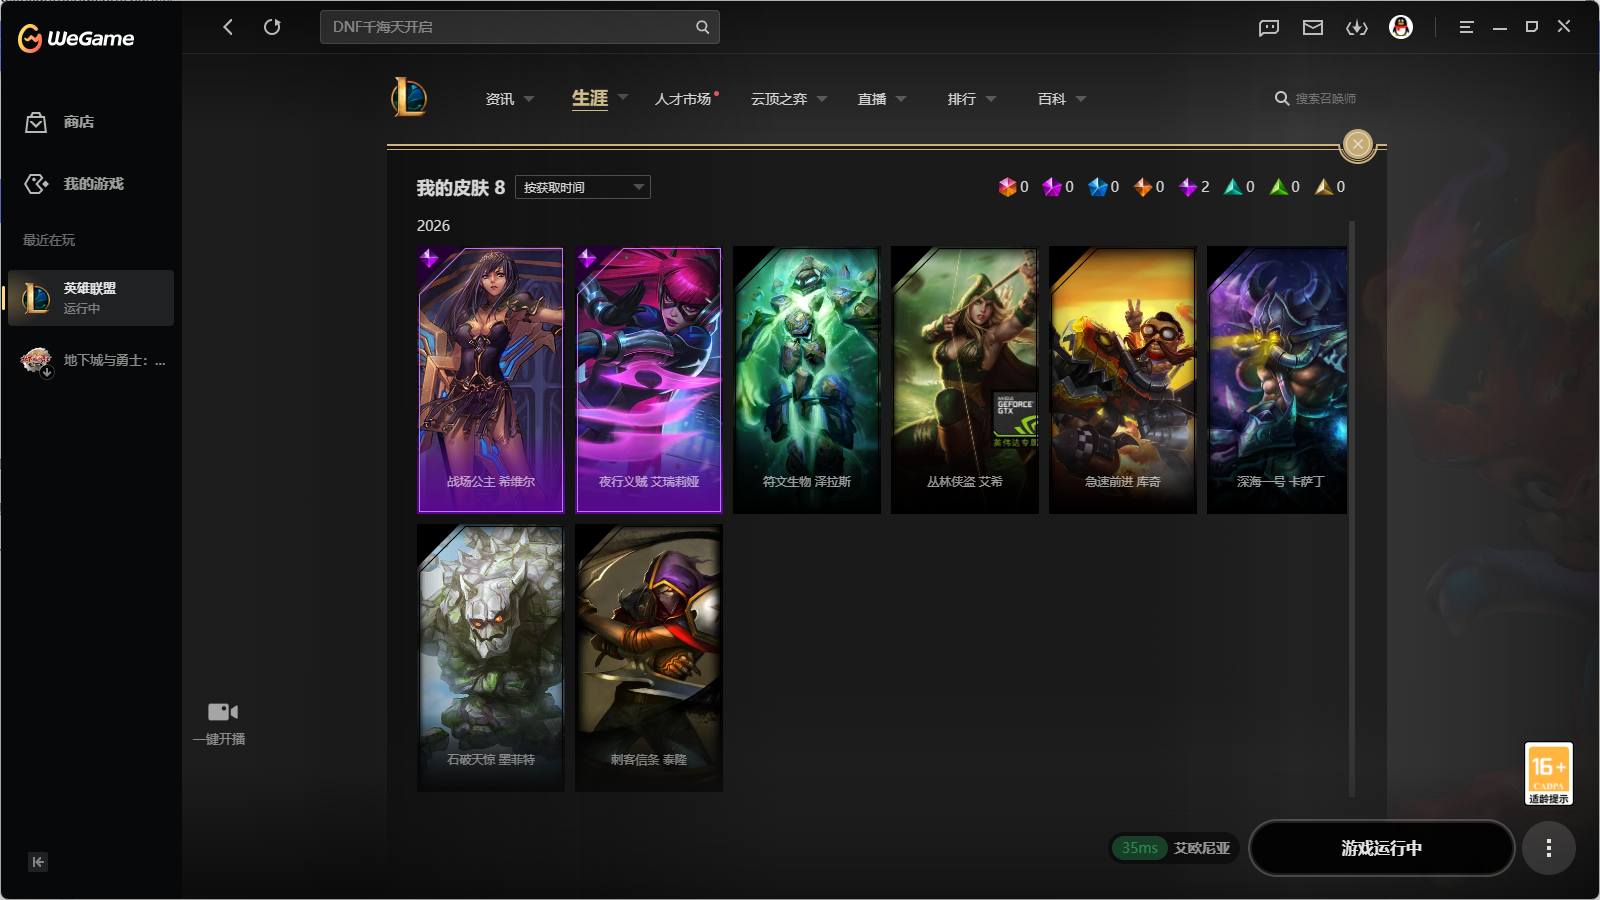Select the 夜行义贼 艾瑞莉娅 skin card
1600x900 pixels.
point(648,380)
